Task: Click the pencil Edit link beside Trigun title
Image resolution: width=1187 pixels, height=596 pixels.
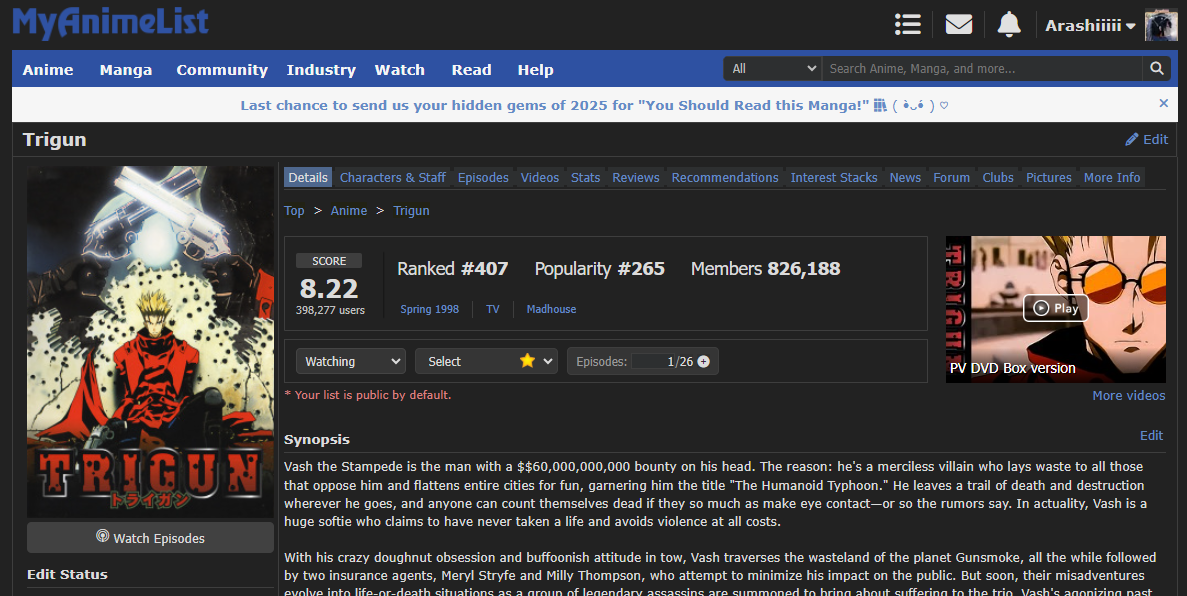Action: click(x=1147, y=139)
